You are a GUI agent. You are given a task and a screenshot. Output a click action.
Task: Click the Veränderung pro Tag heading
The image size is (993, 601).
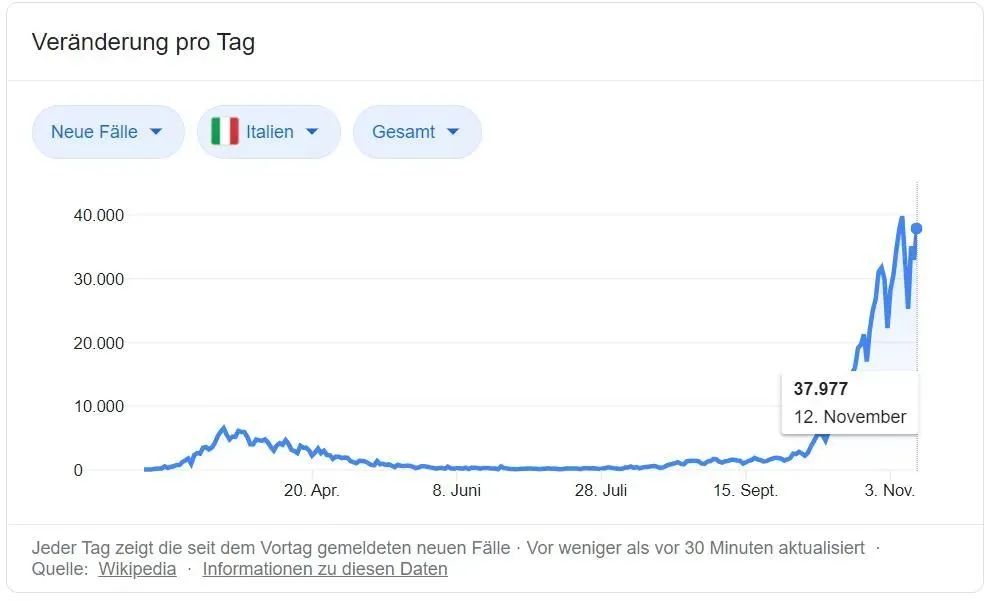tap(143, 42)
